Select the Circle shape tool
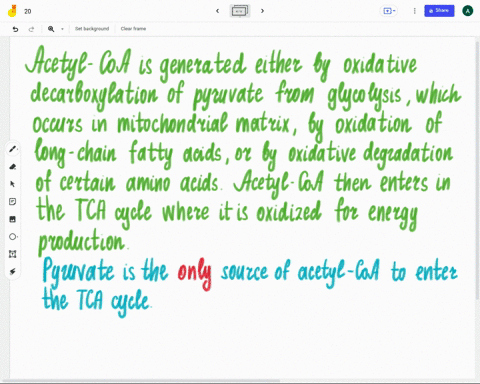The height and width of the screenshot is (384, 480). coord(13,237)
